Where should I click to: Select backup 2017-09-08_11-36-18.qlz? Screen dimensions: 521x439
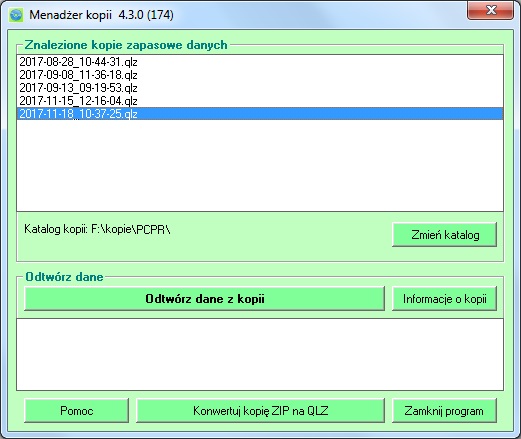260,75
